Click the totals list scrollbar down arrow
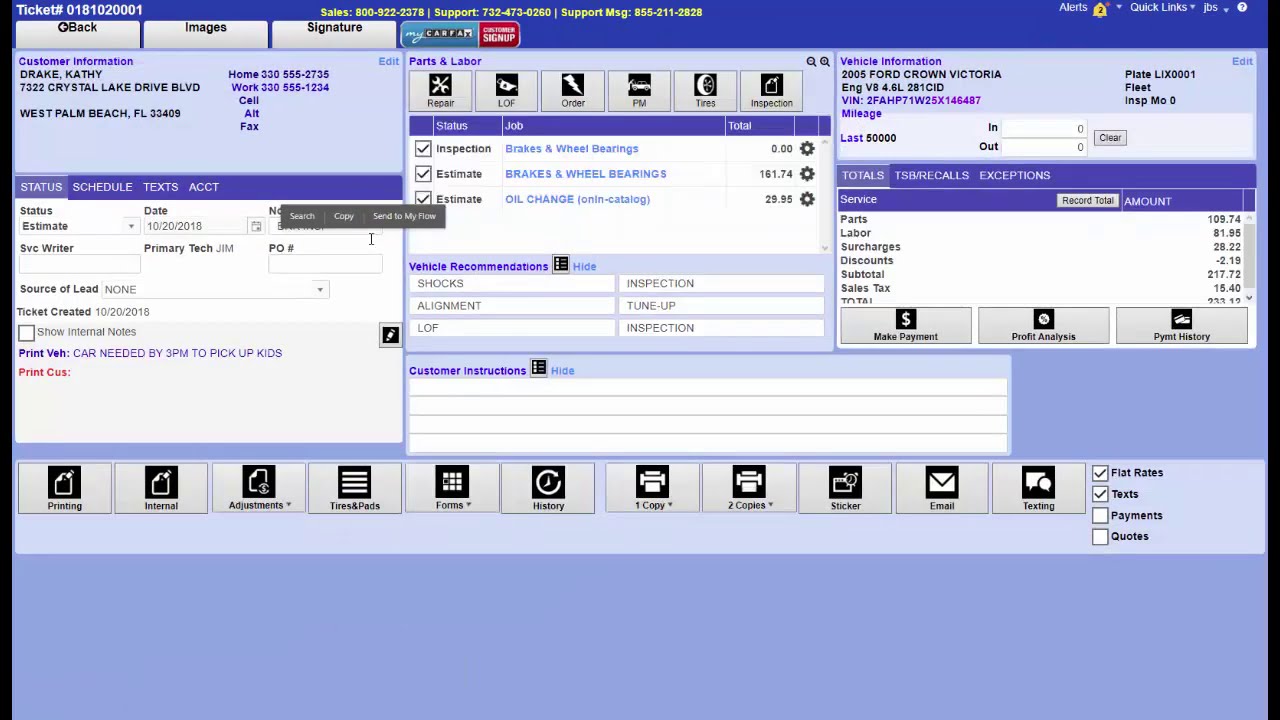Viewport: 1280px width, 720px height. (x=1249, y=298)
